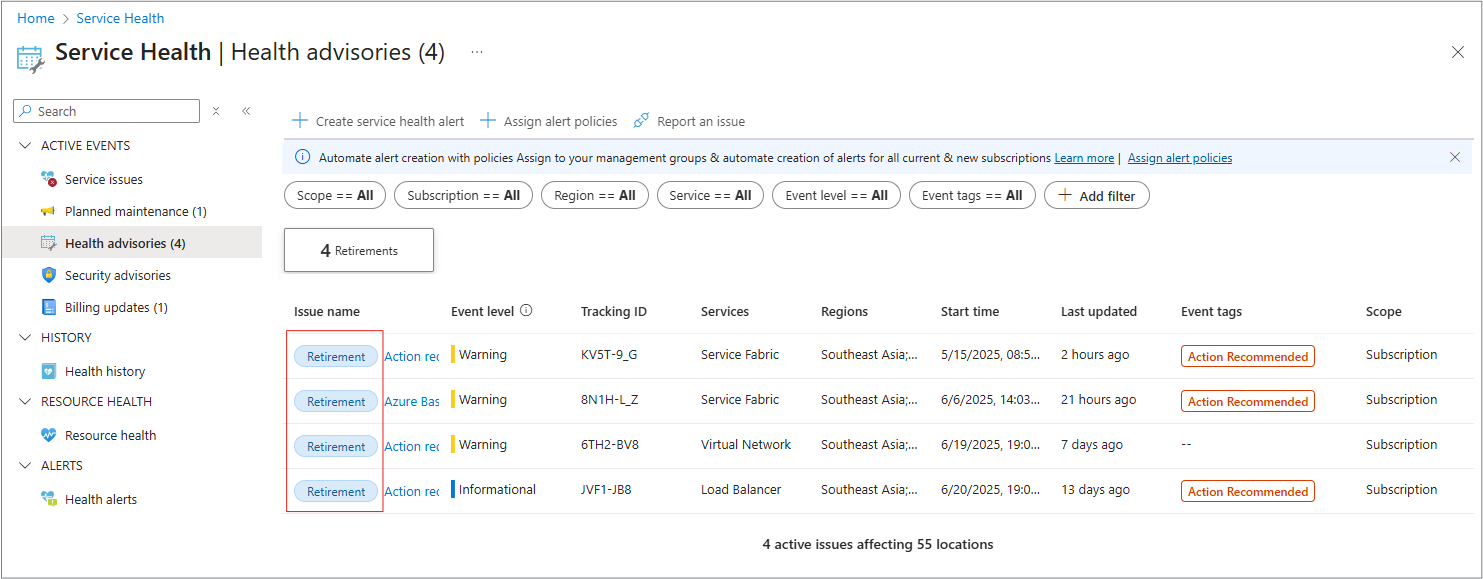Click the Health history icon
Screen dimensions: 1483x579
[x=48, y=371]
